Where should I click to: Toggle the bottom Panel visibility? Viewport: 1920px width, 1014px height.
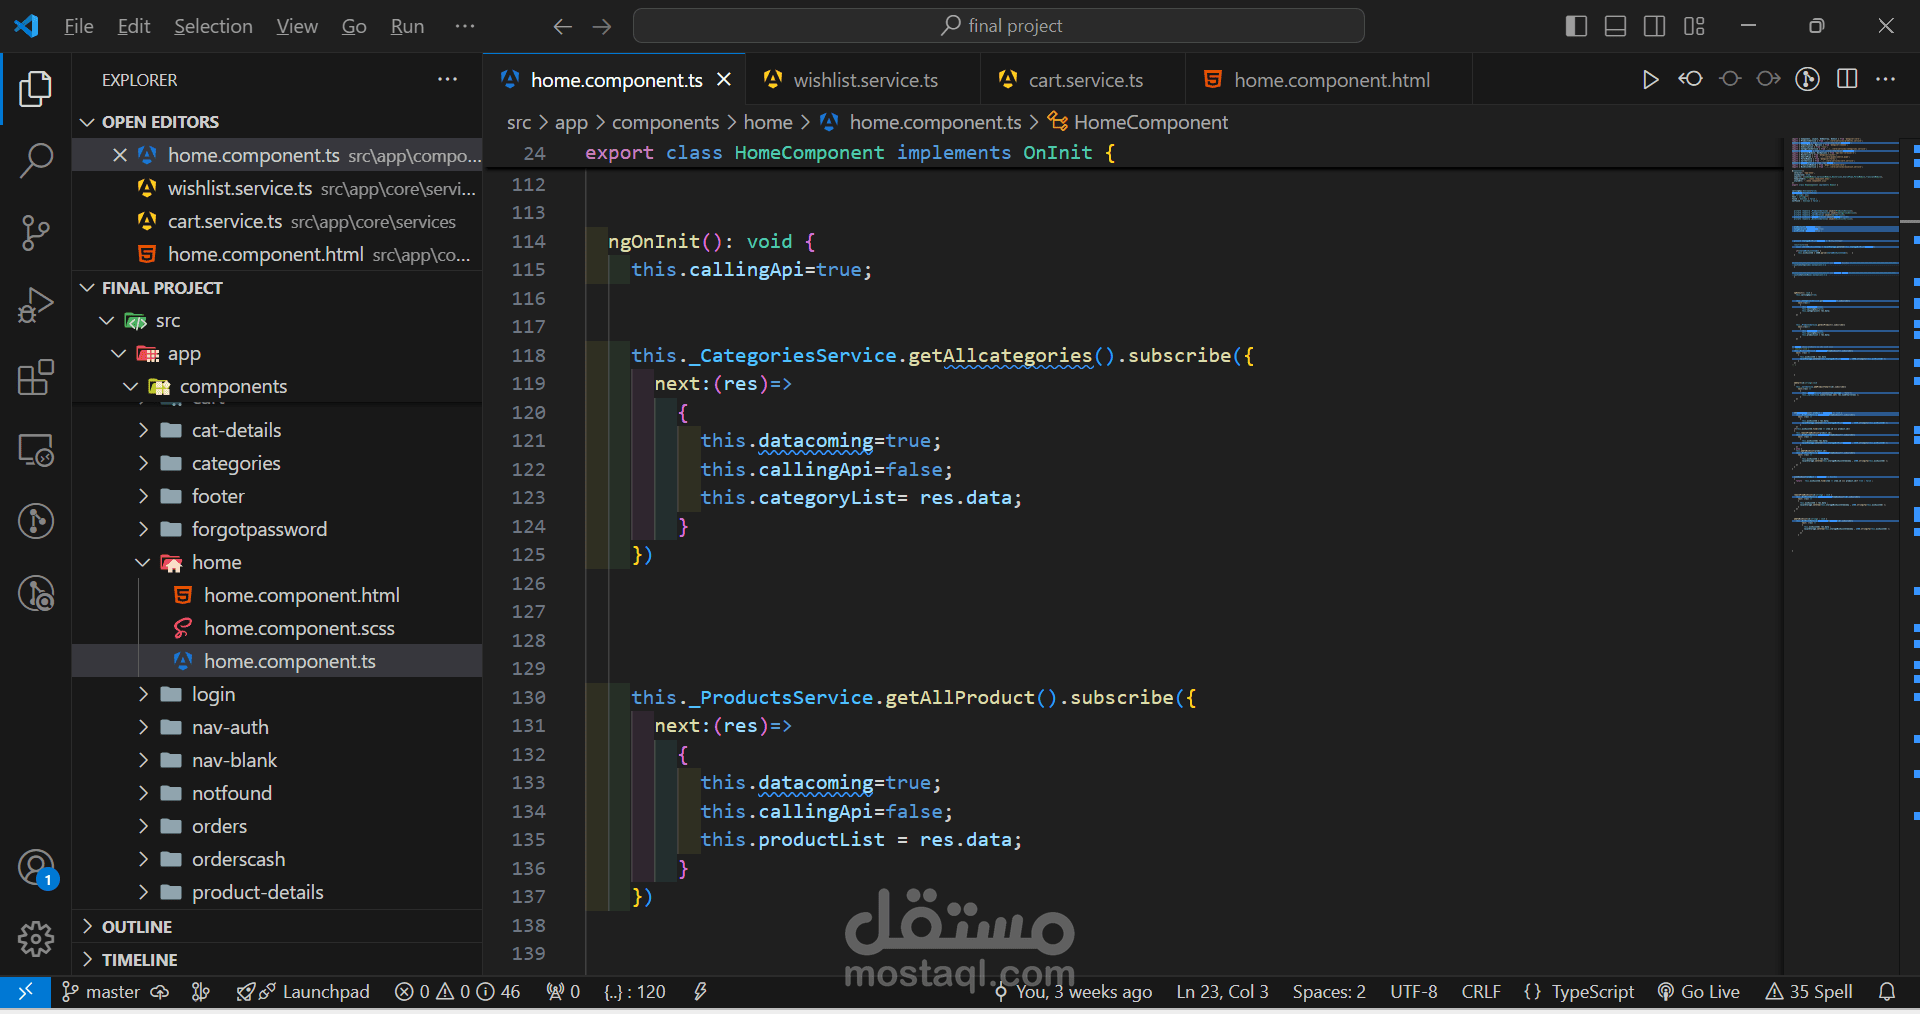[x=1615, y=26]
